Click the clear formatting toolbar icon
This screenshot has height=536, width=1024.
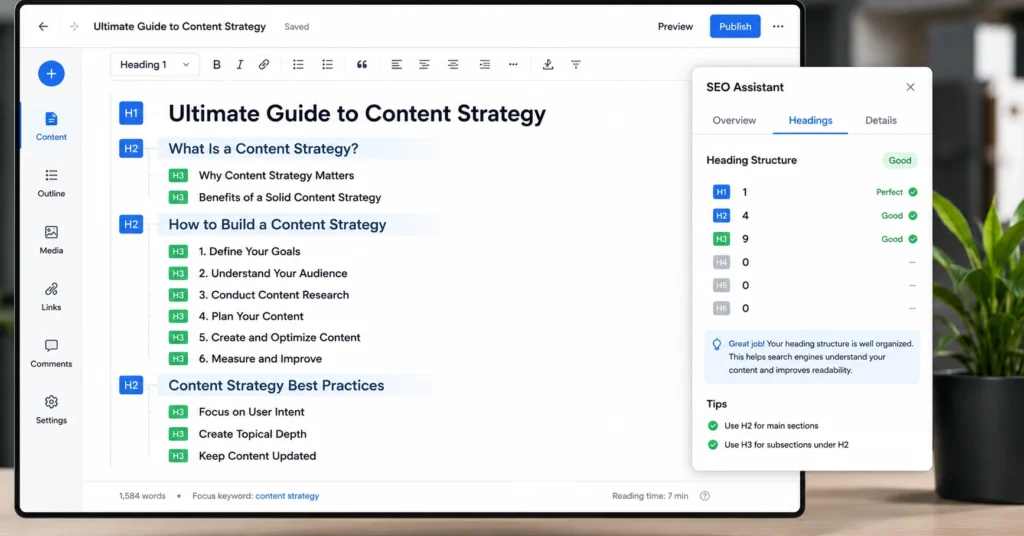[x=575, y=65]
